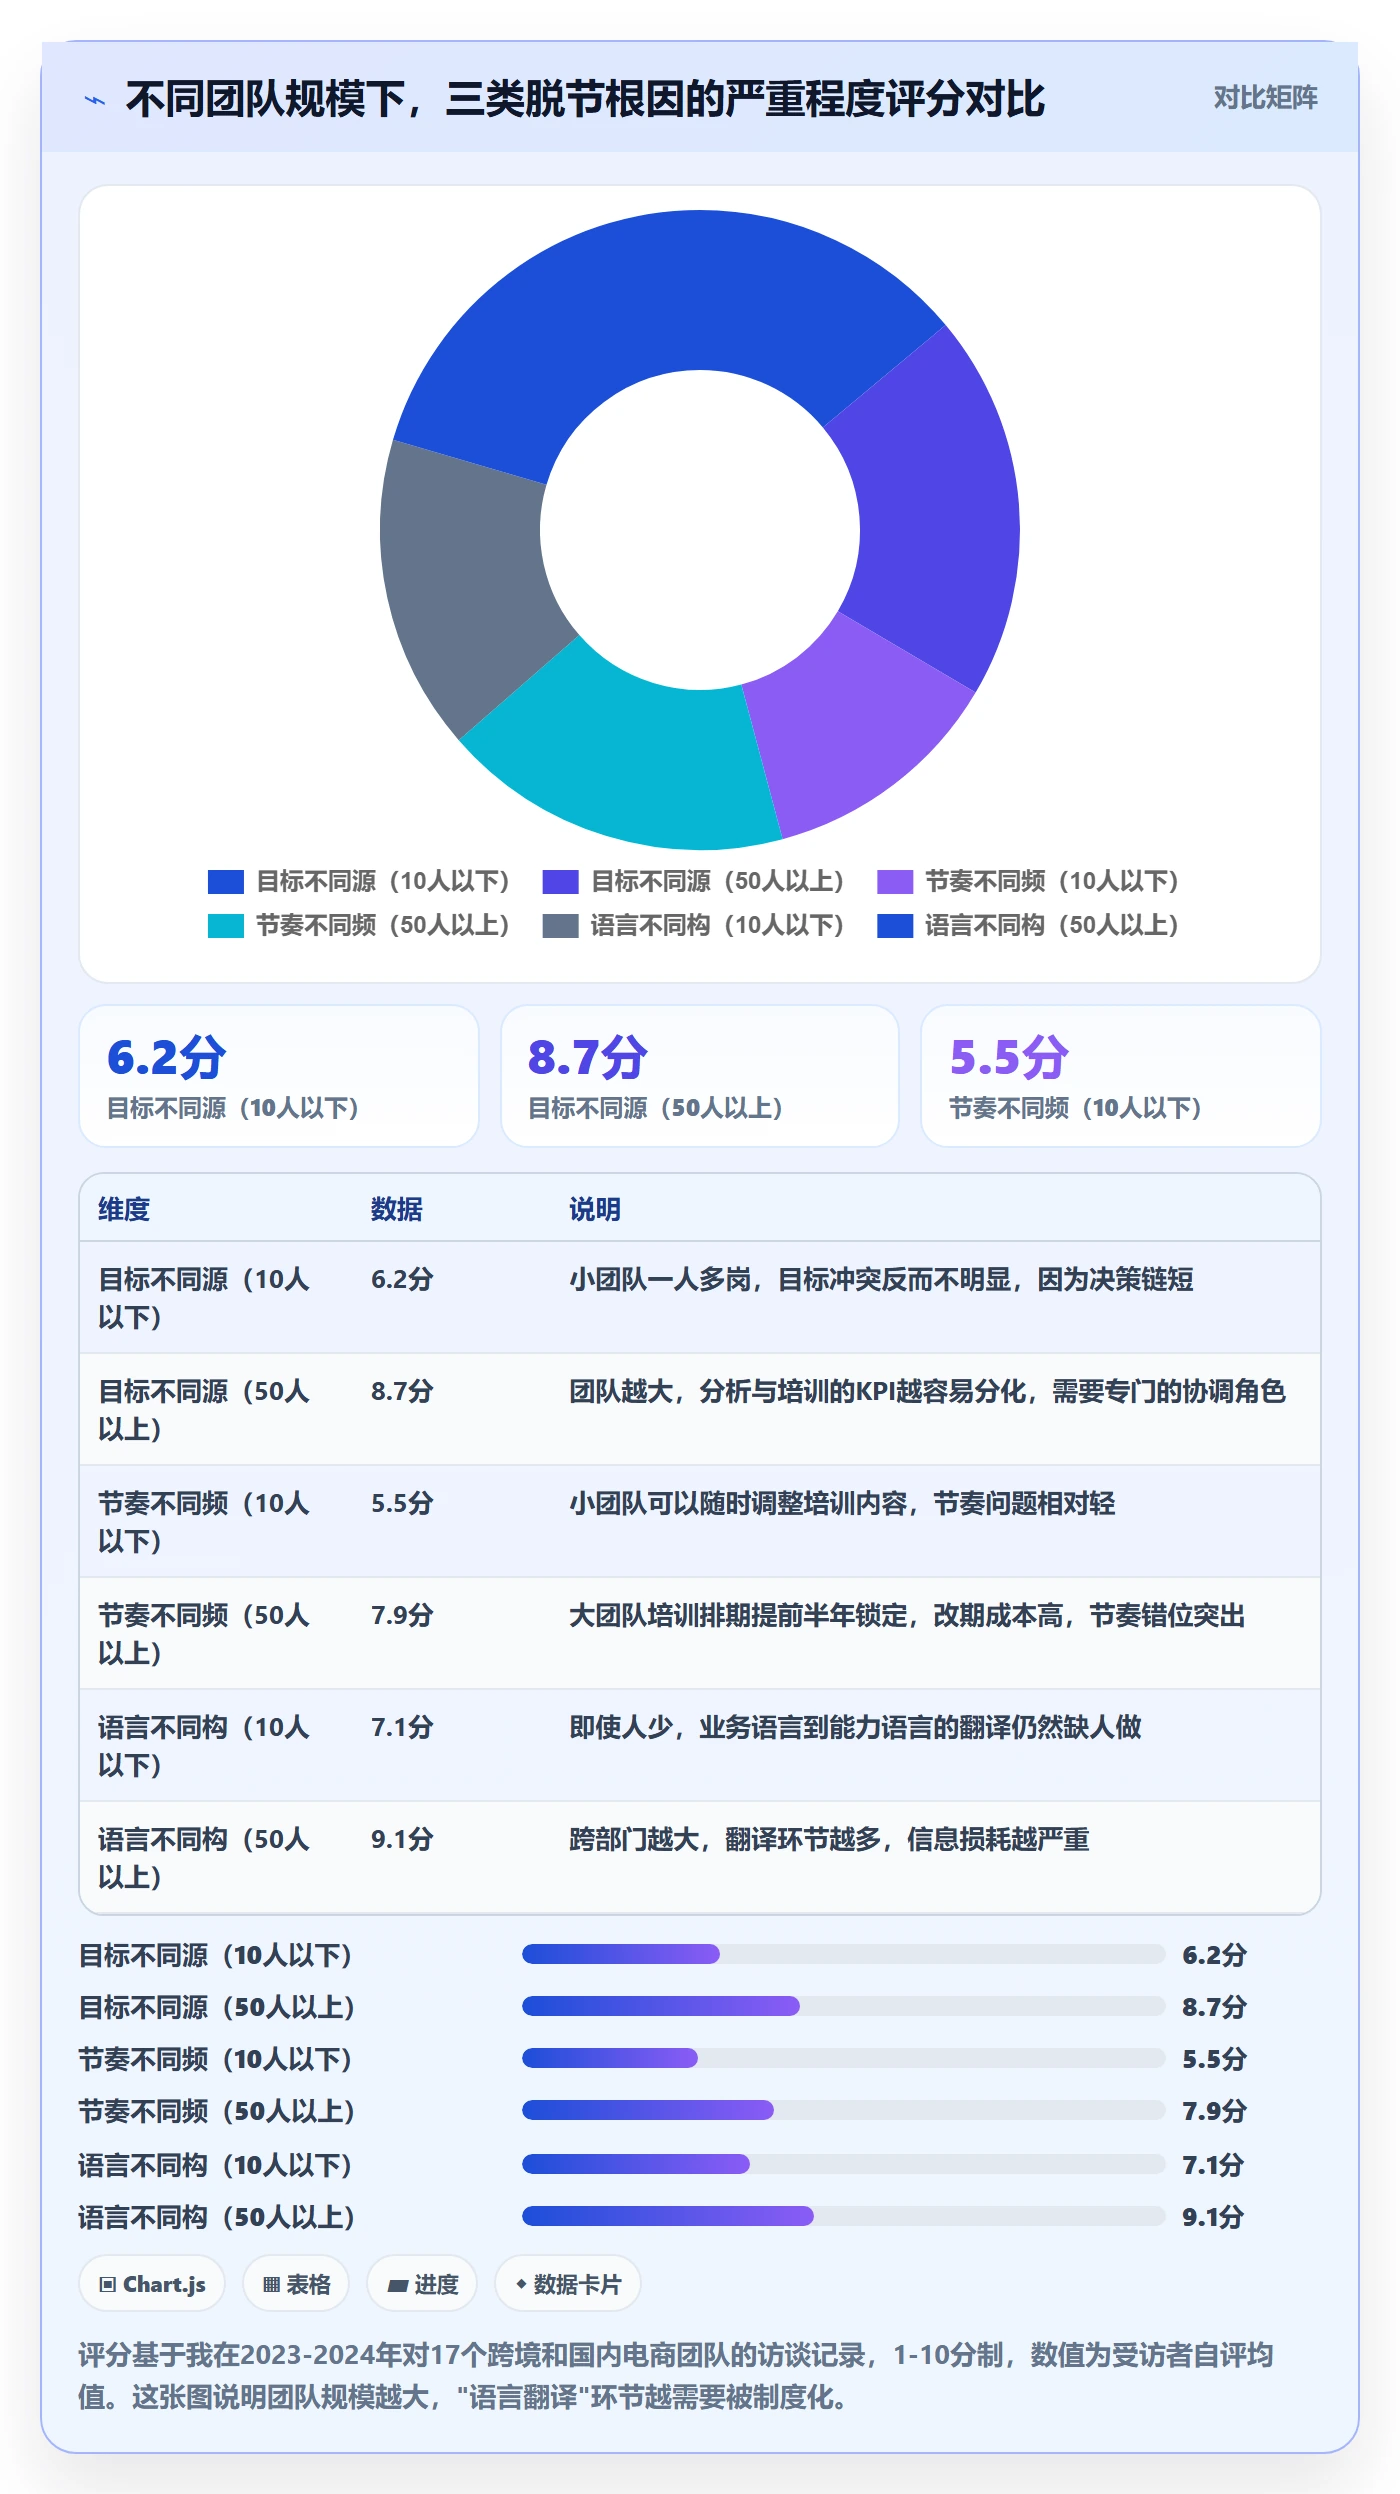Open the 6.2分 data card
This screenshot has height=2494, width=1400.
pos(279,1076)
